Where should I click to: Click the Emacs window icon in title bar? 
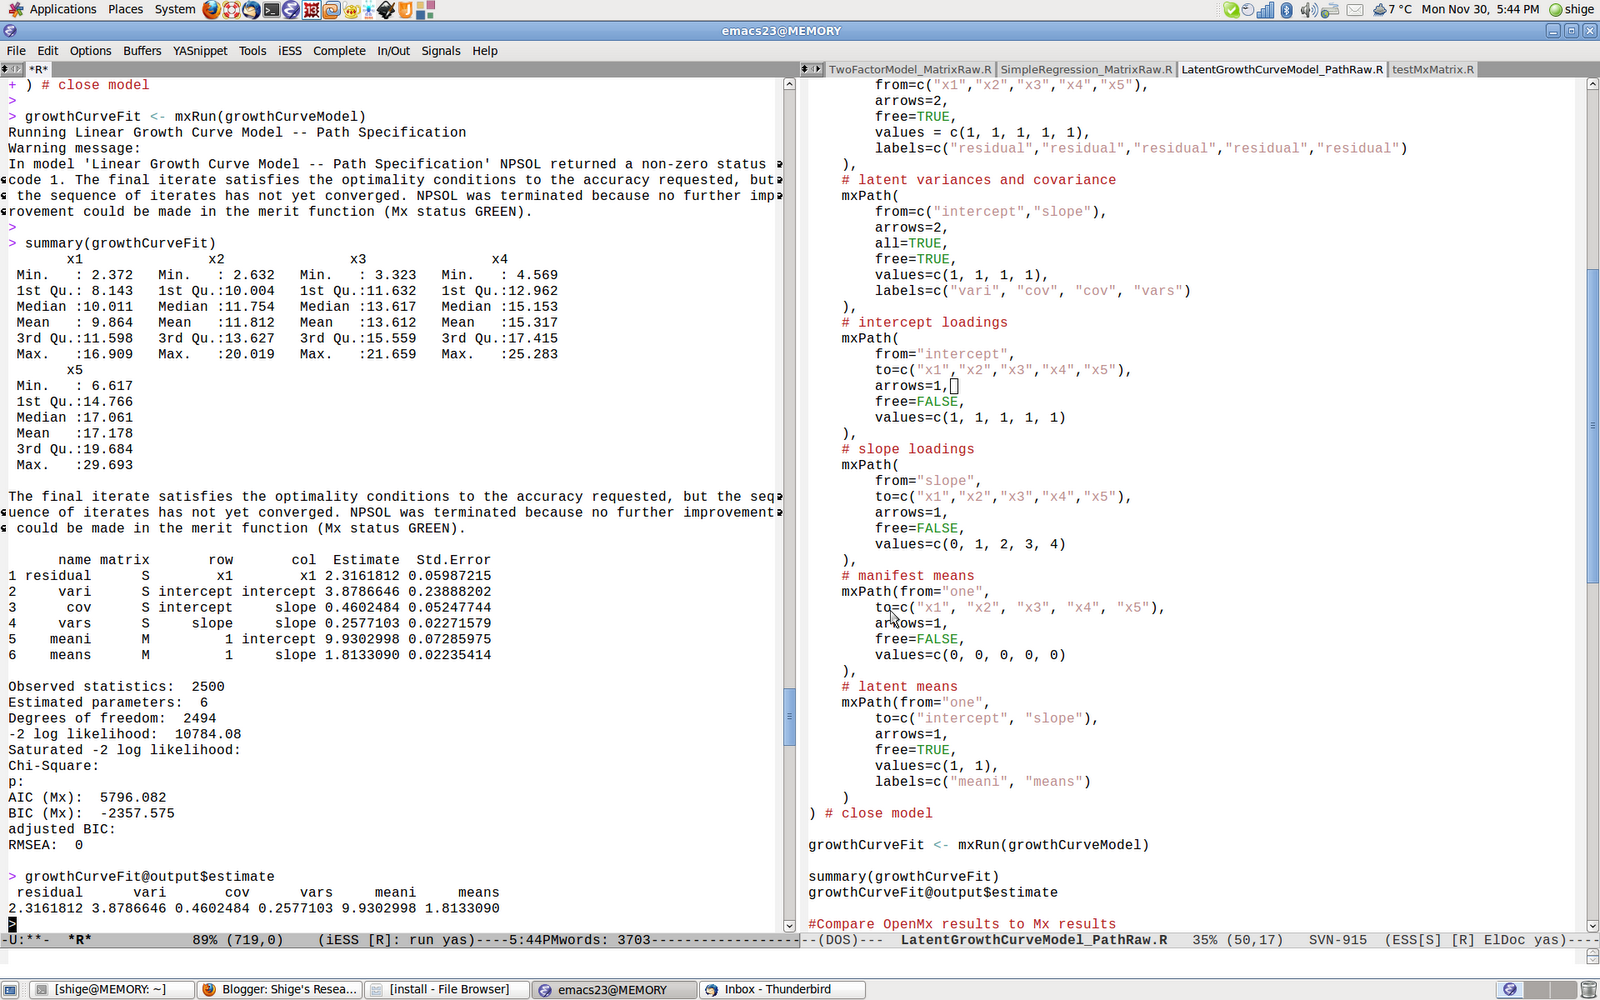tap(10, 31)
